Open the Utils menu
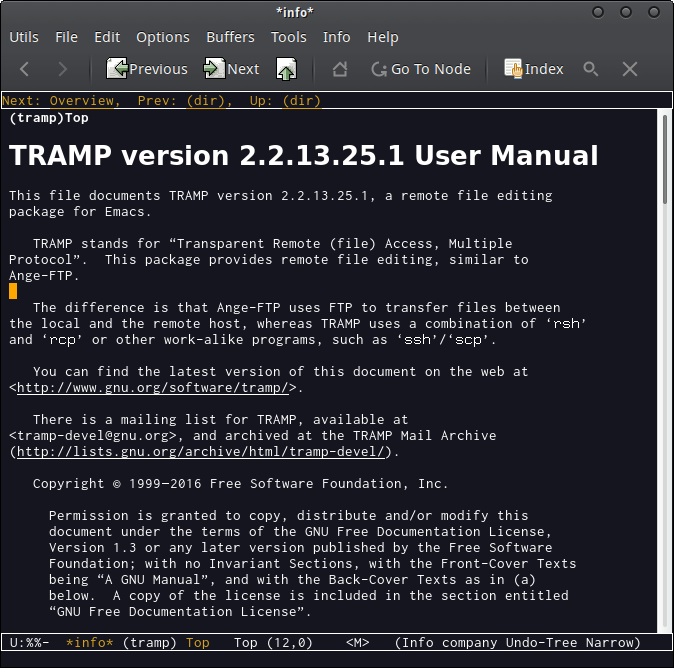Image resolution: width=674 pixels, height=668 pixels. [x=24, y=37]
